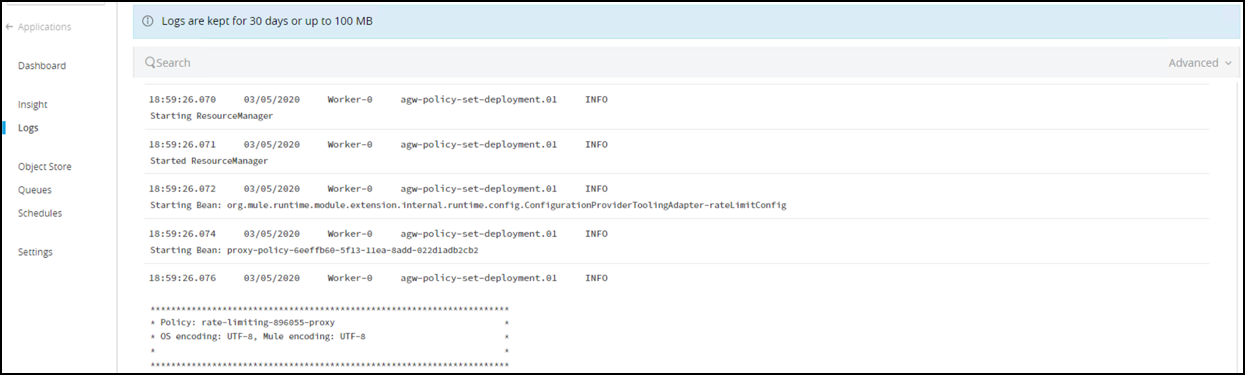Click timestamp 18:59:26.071
This screenshot has height=375, width=1245.
click(182, 144)
